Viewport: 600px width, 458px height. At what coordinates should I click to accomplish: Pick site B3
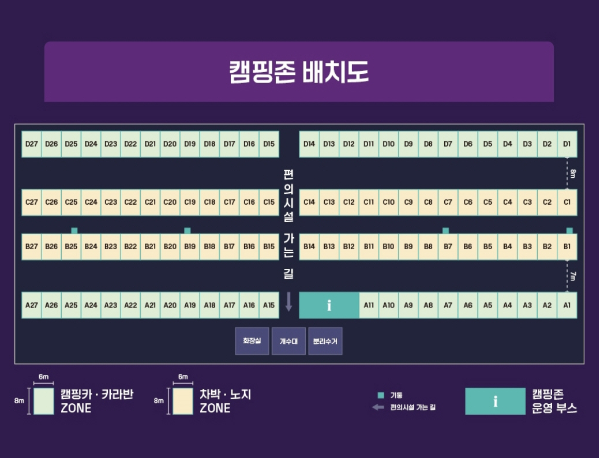coord(527,247)
